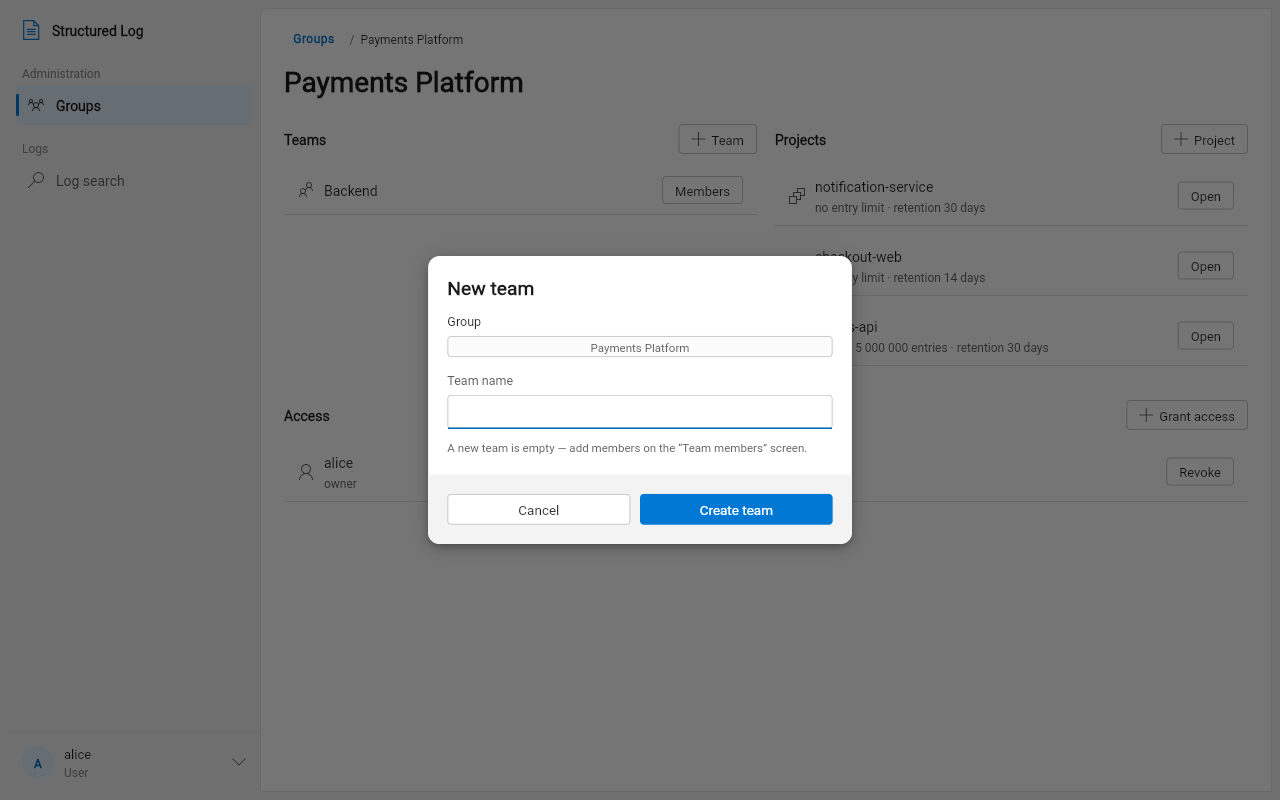Click the Teams section heading
This screenshot has height=800, width=1280.
[305, 139]
